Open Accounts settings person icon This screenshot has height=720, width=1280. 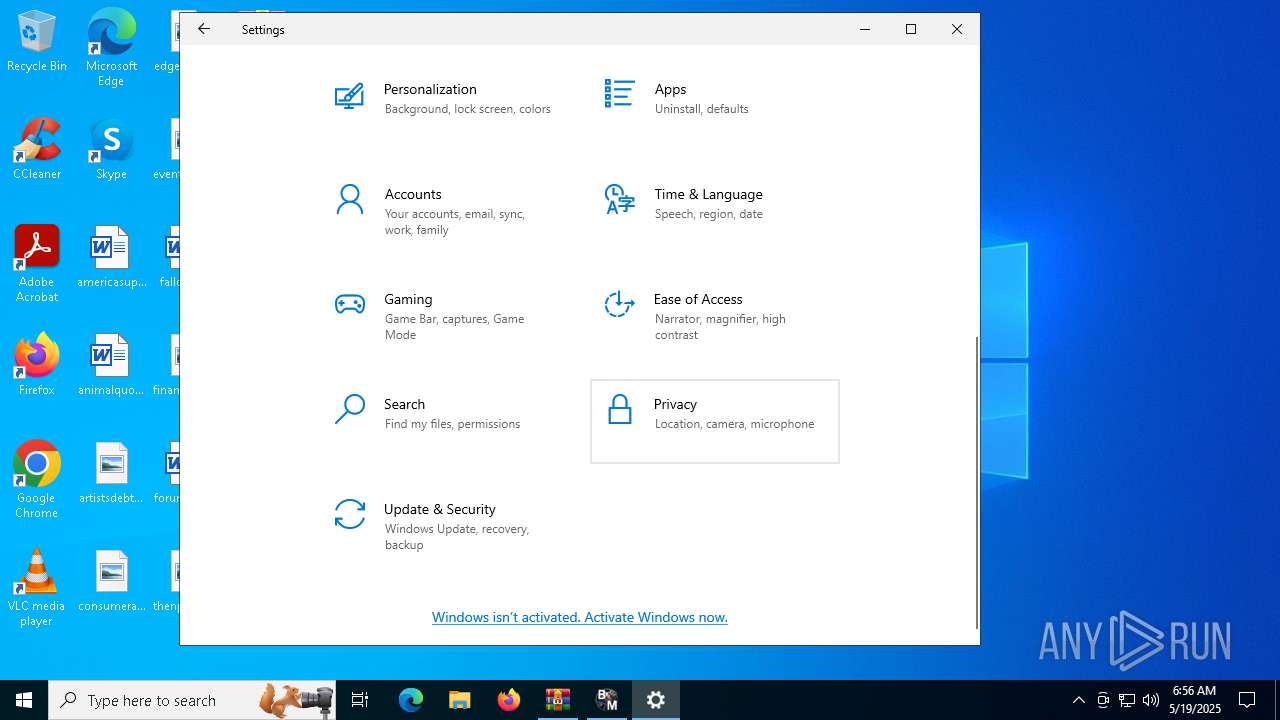349,199
